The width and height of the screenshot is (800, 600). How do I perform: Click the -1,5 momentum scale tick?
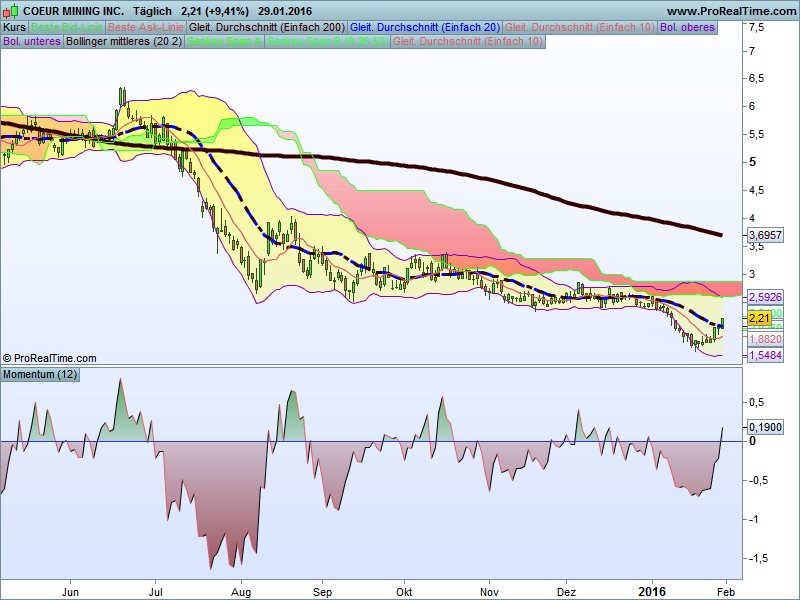click(758, 559)
